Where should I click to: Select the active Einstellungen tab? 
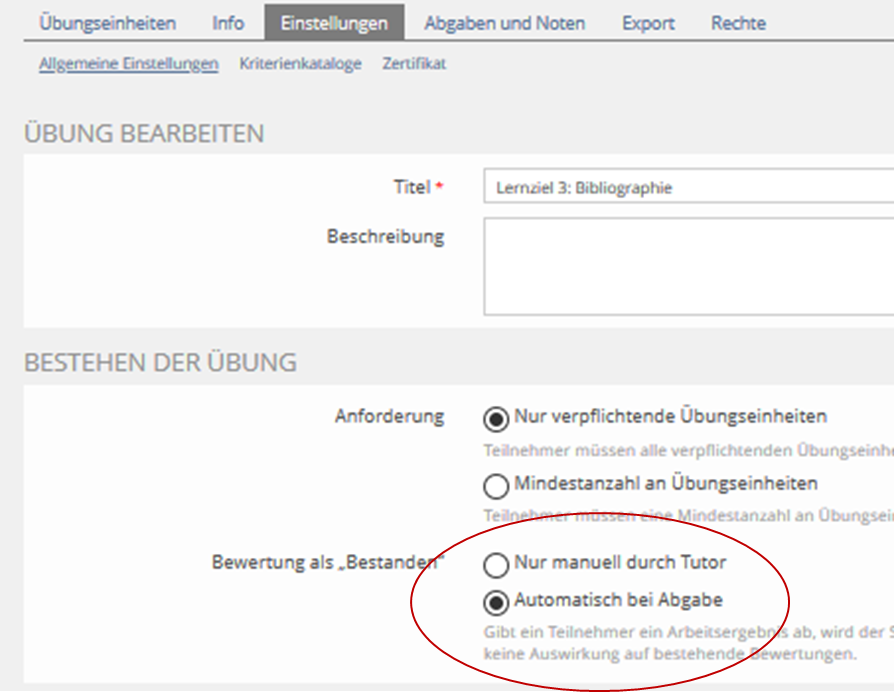334,23
